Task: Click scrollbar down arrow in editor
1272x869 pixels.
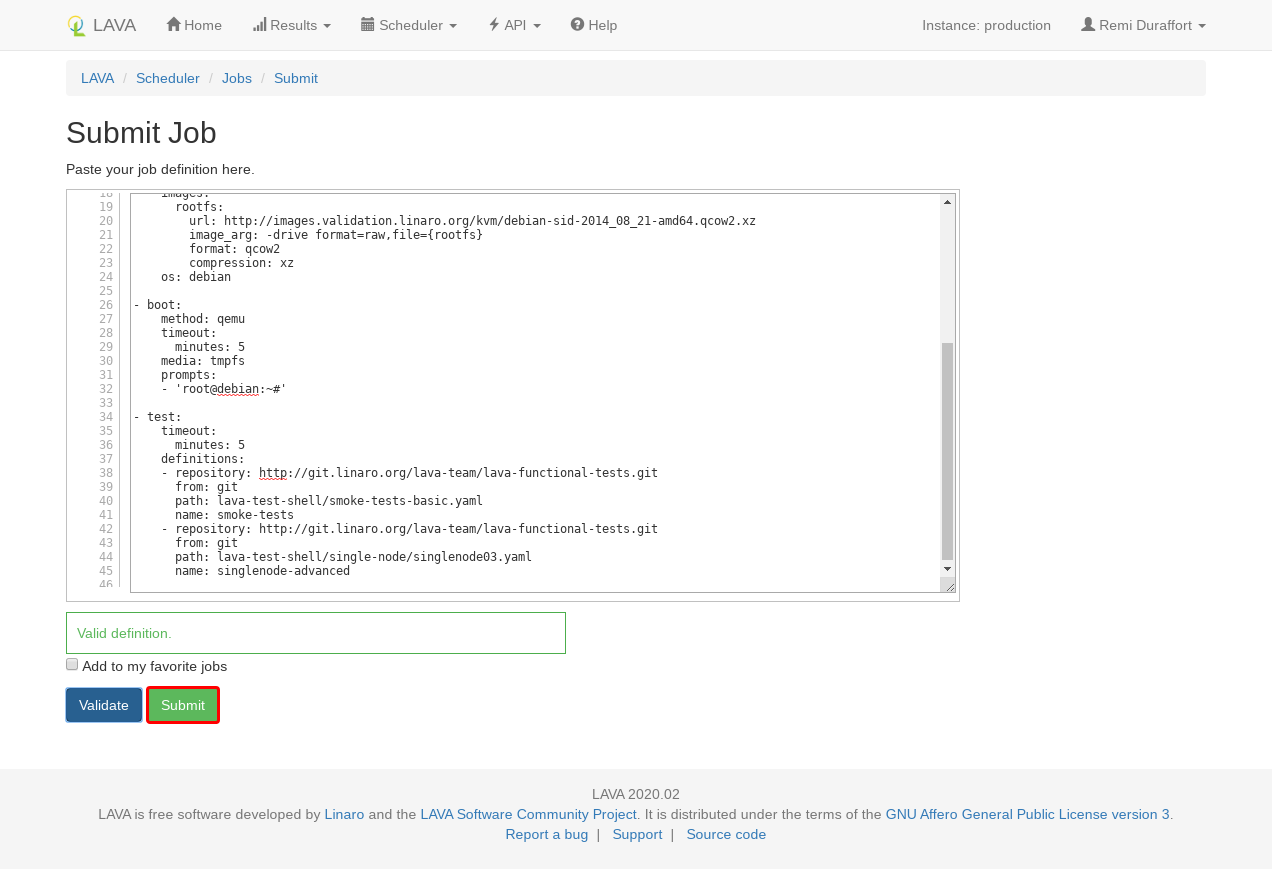Action: click(947, 569)
